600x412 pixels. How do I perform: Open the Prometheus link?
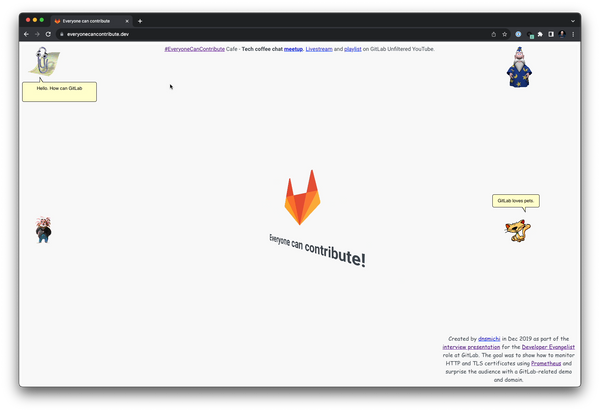pos(545,363)
